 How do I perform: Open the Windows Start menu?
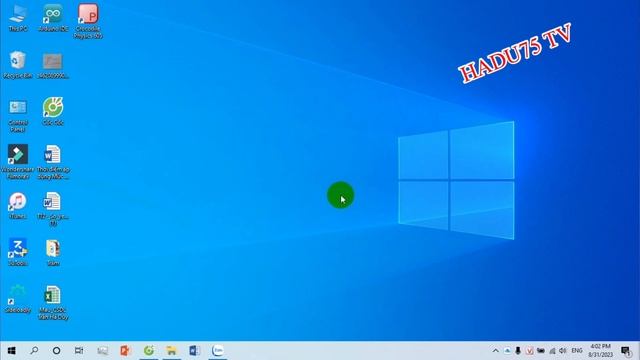(x=11, y=351)
